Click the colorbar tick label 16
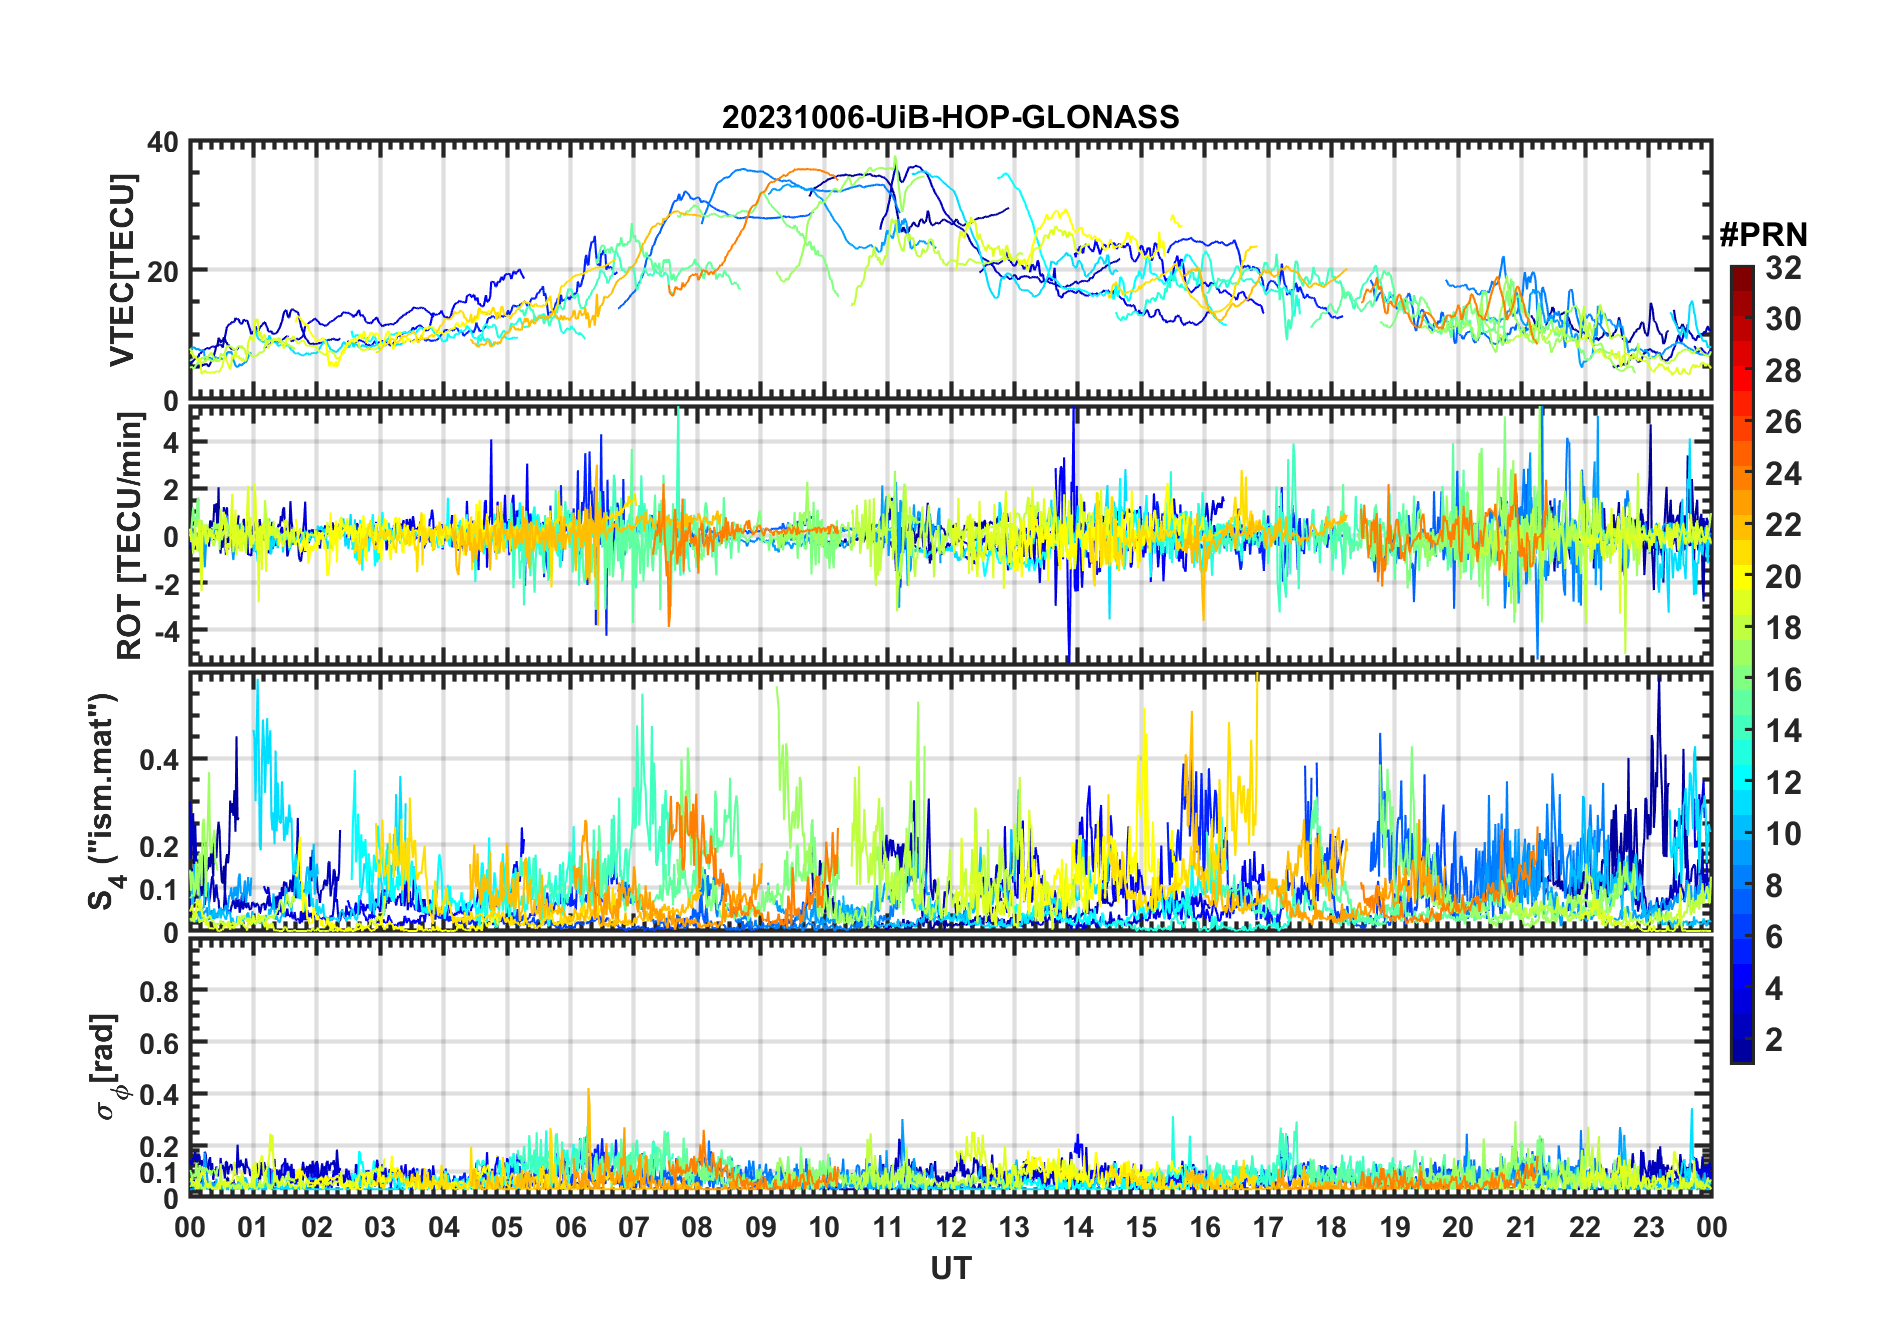Image resolution: width=1902 pixels, height=1330 pixels. (1783, 680)
